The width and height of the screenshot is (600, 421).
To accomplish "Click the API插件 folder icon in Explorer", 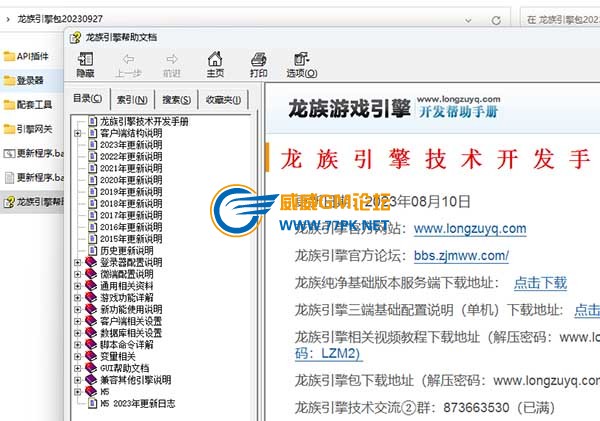I will 9,57.
